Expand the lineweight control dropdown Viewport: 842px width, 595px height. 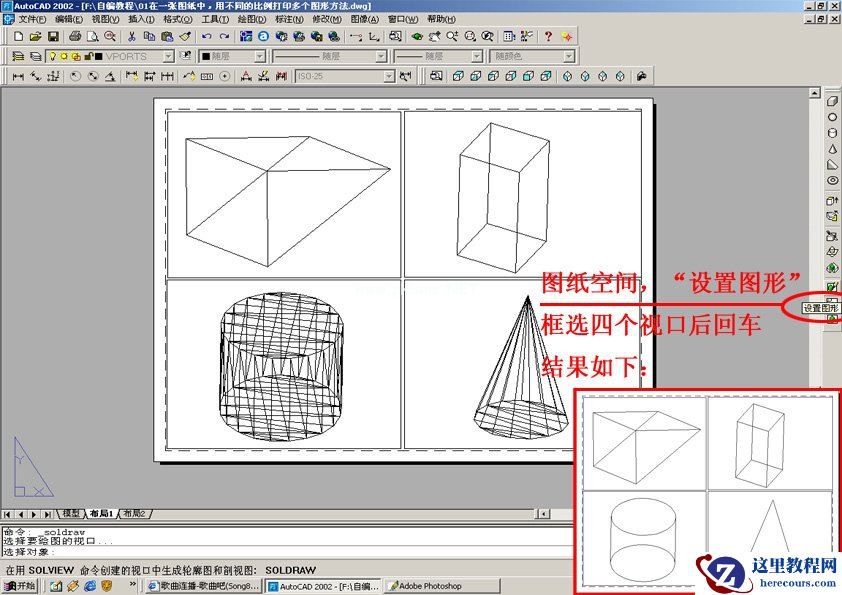coord(477,56)
